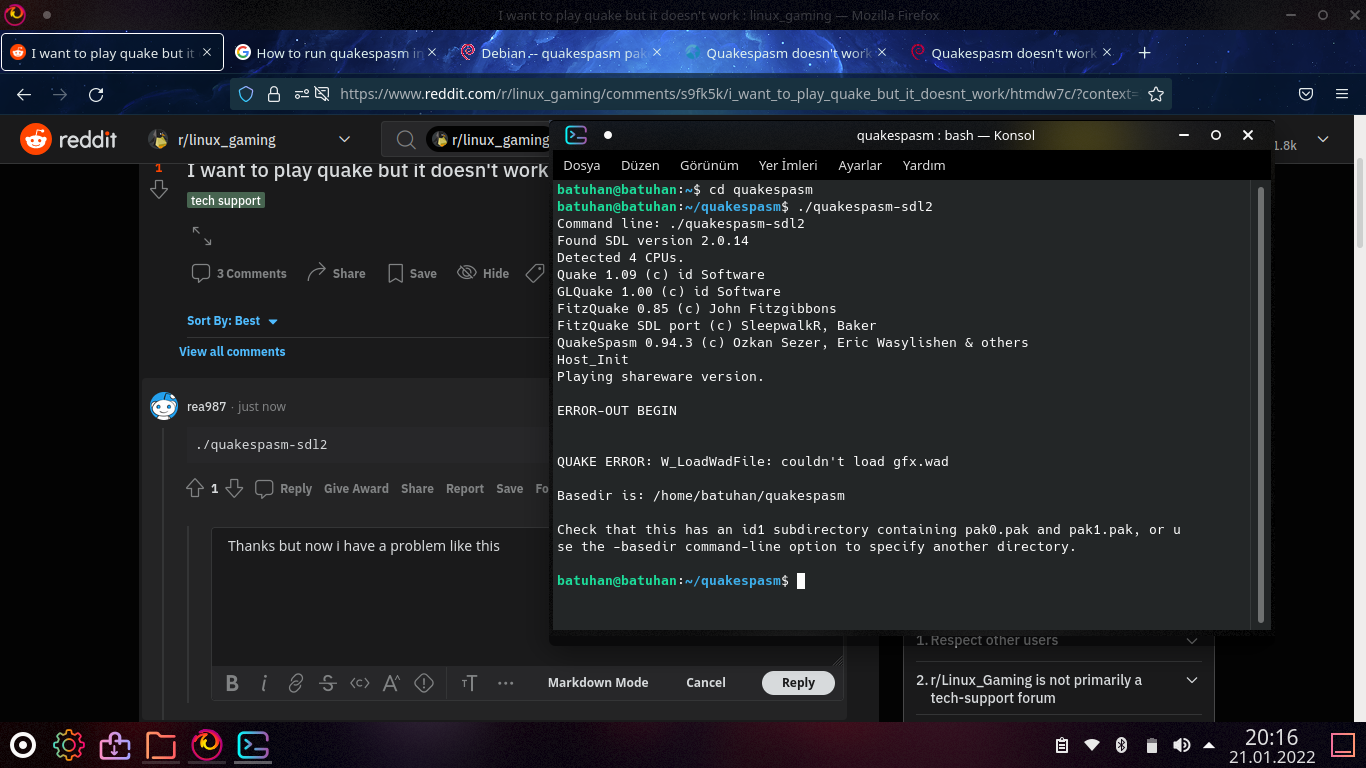Screen dimensions: 1366x768
Task: Cancel the reply draft
Action: pyautogui.click(x=706, y=683)
